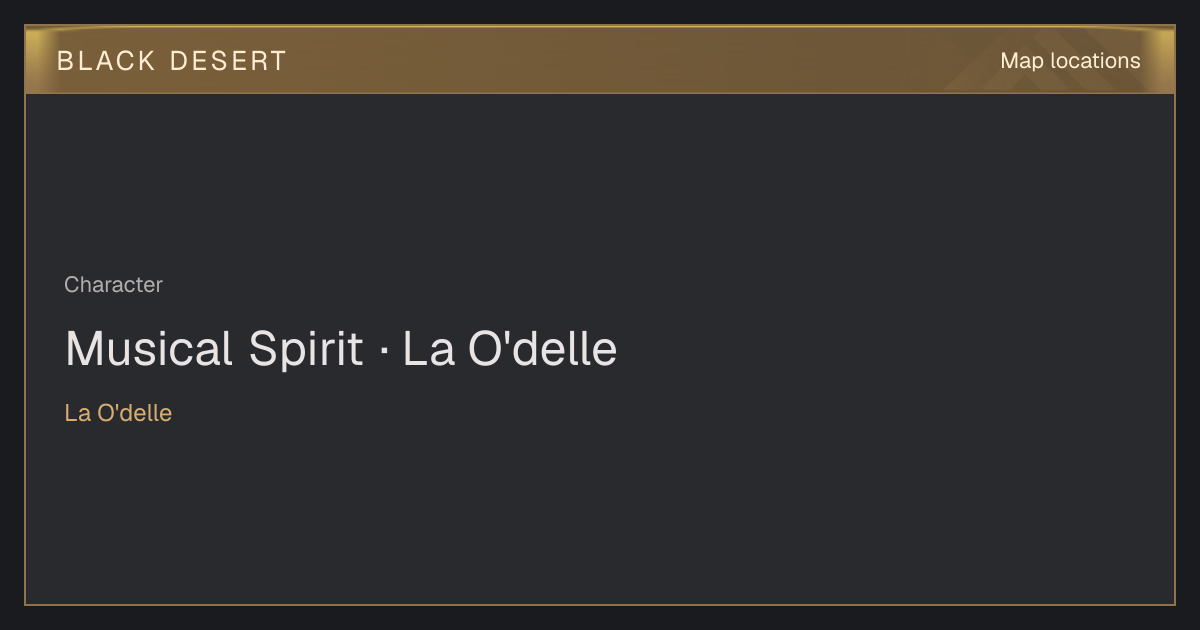
Task: Click La O'delle within the large heading
Action: tap(510, 349)
